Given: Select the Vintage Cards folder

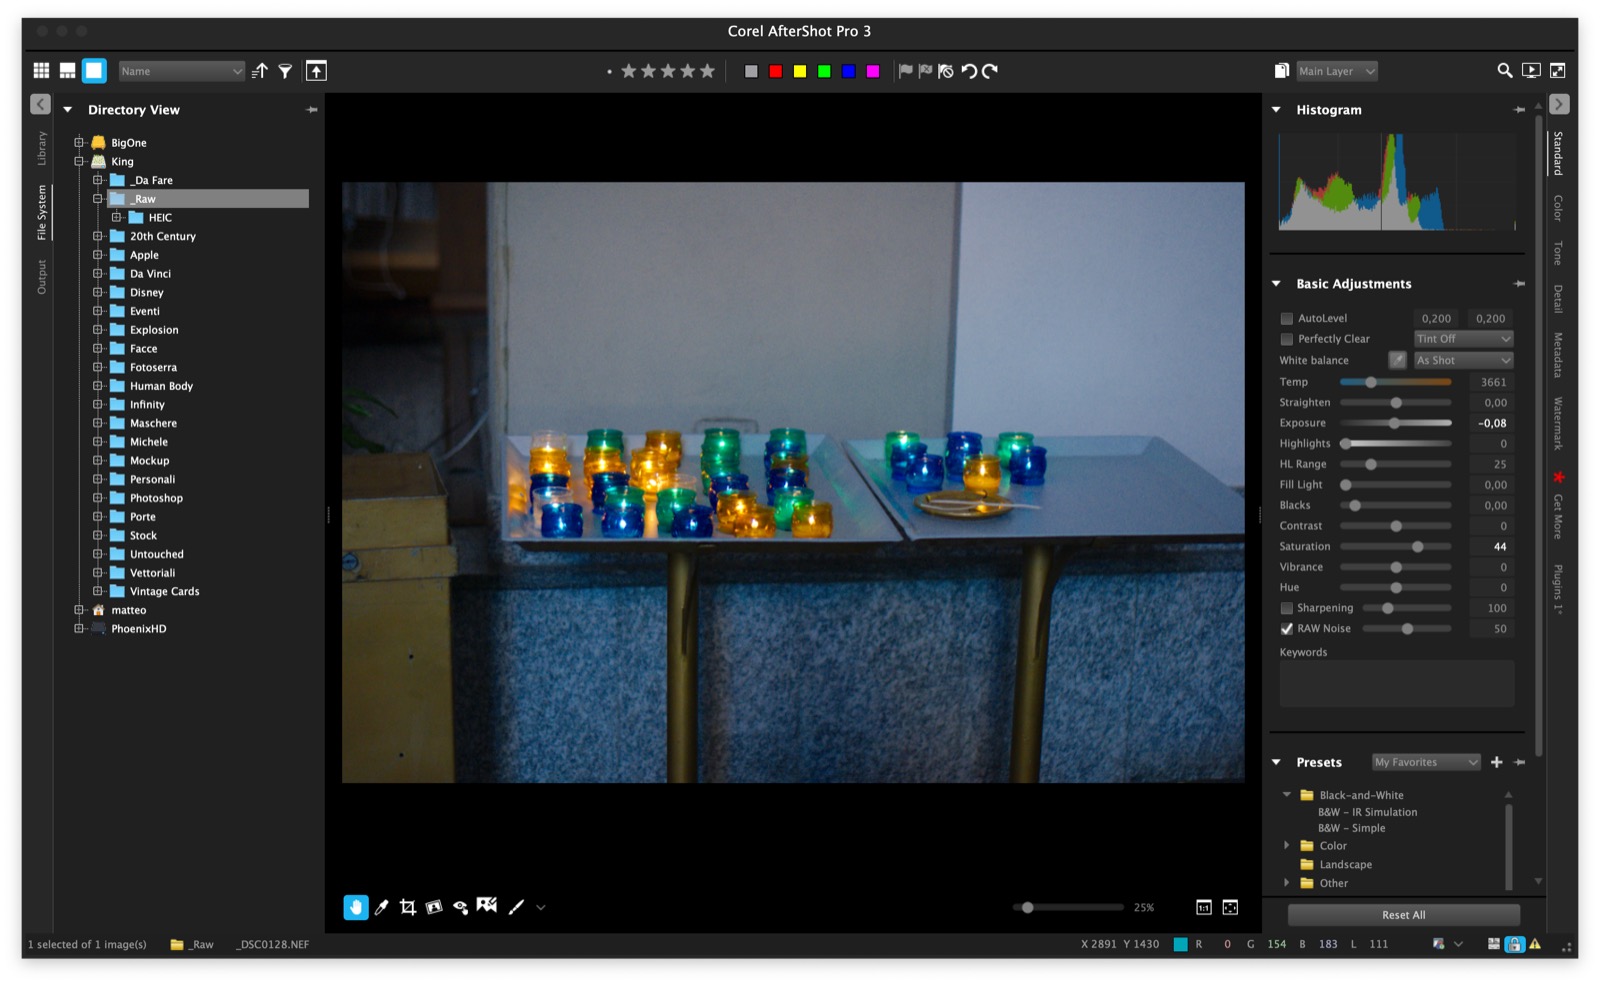Looking at the screenshot, I should tap(164, 592).
